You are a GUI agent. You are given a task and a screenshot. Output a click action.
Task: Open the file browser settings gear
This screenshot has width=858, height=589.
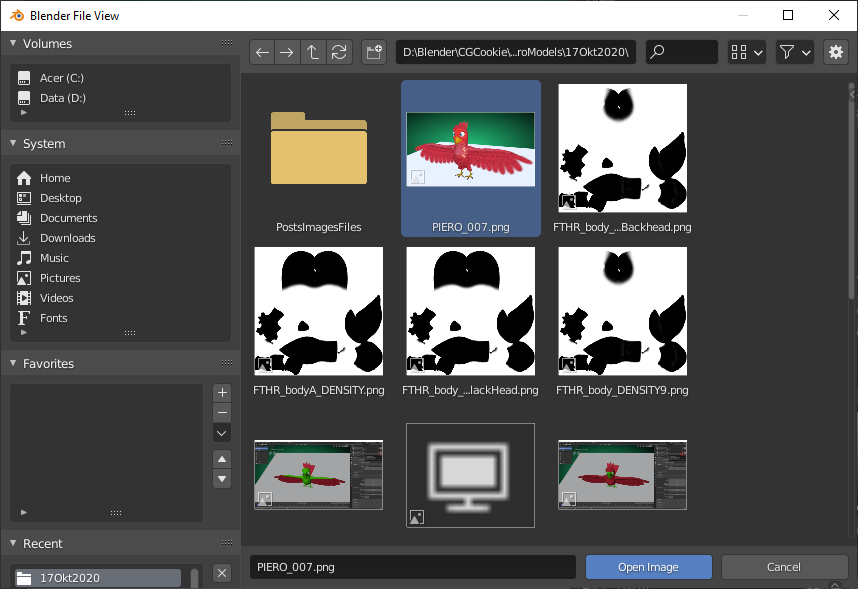click(836, 52)
